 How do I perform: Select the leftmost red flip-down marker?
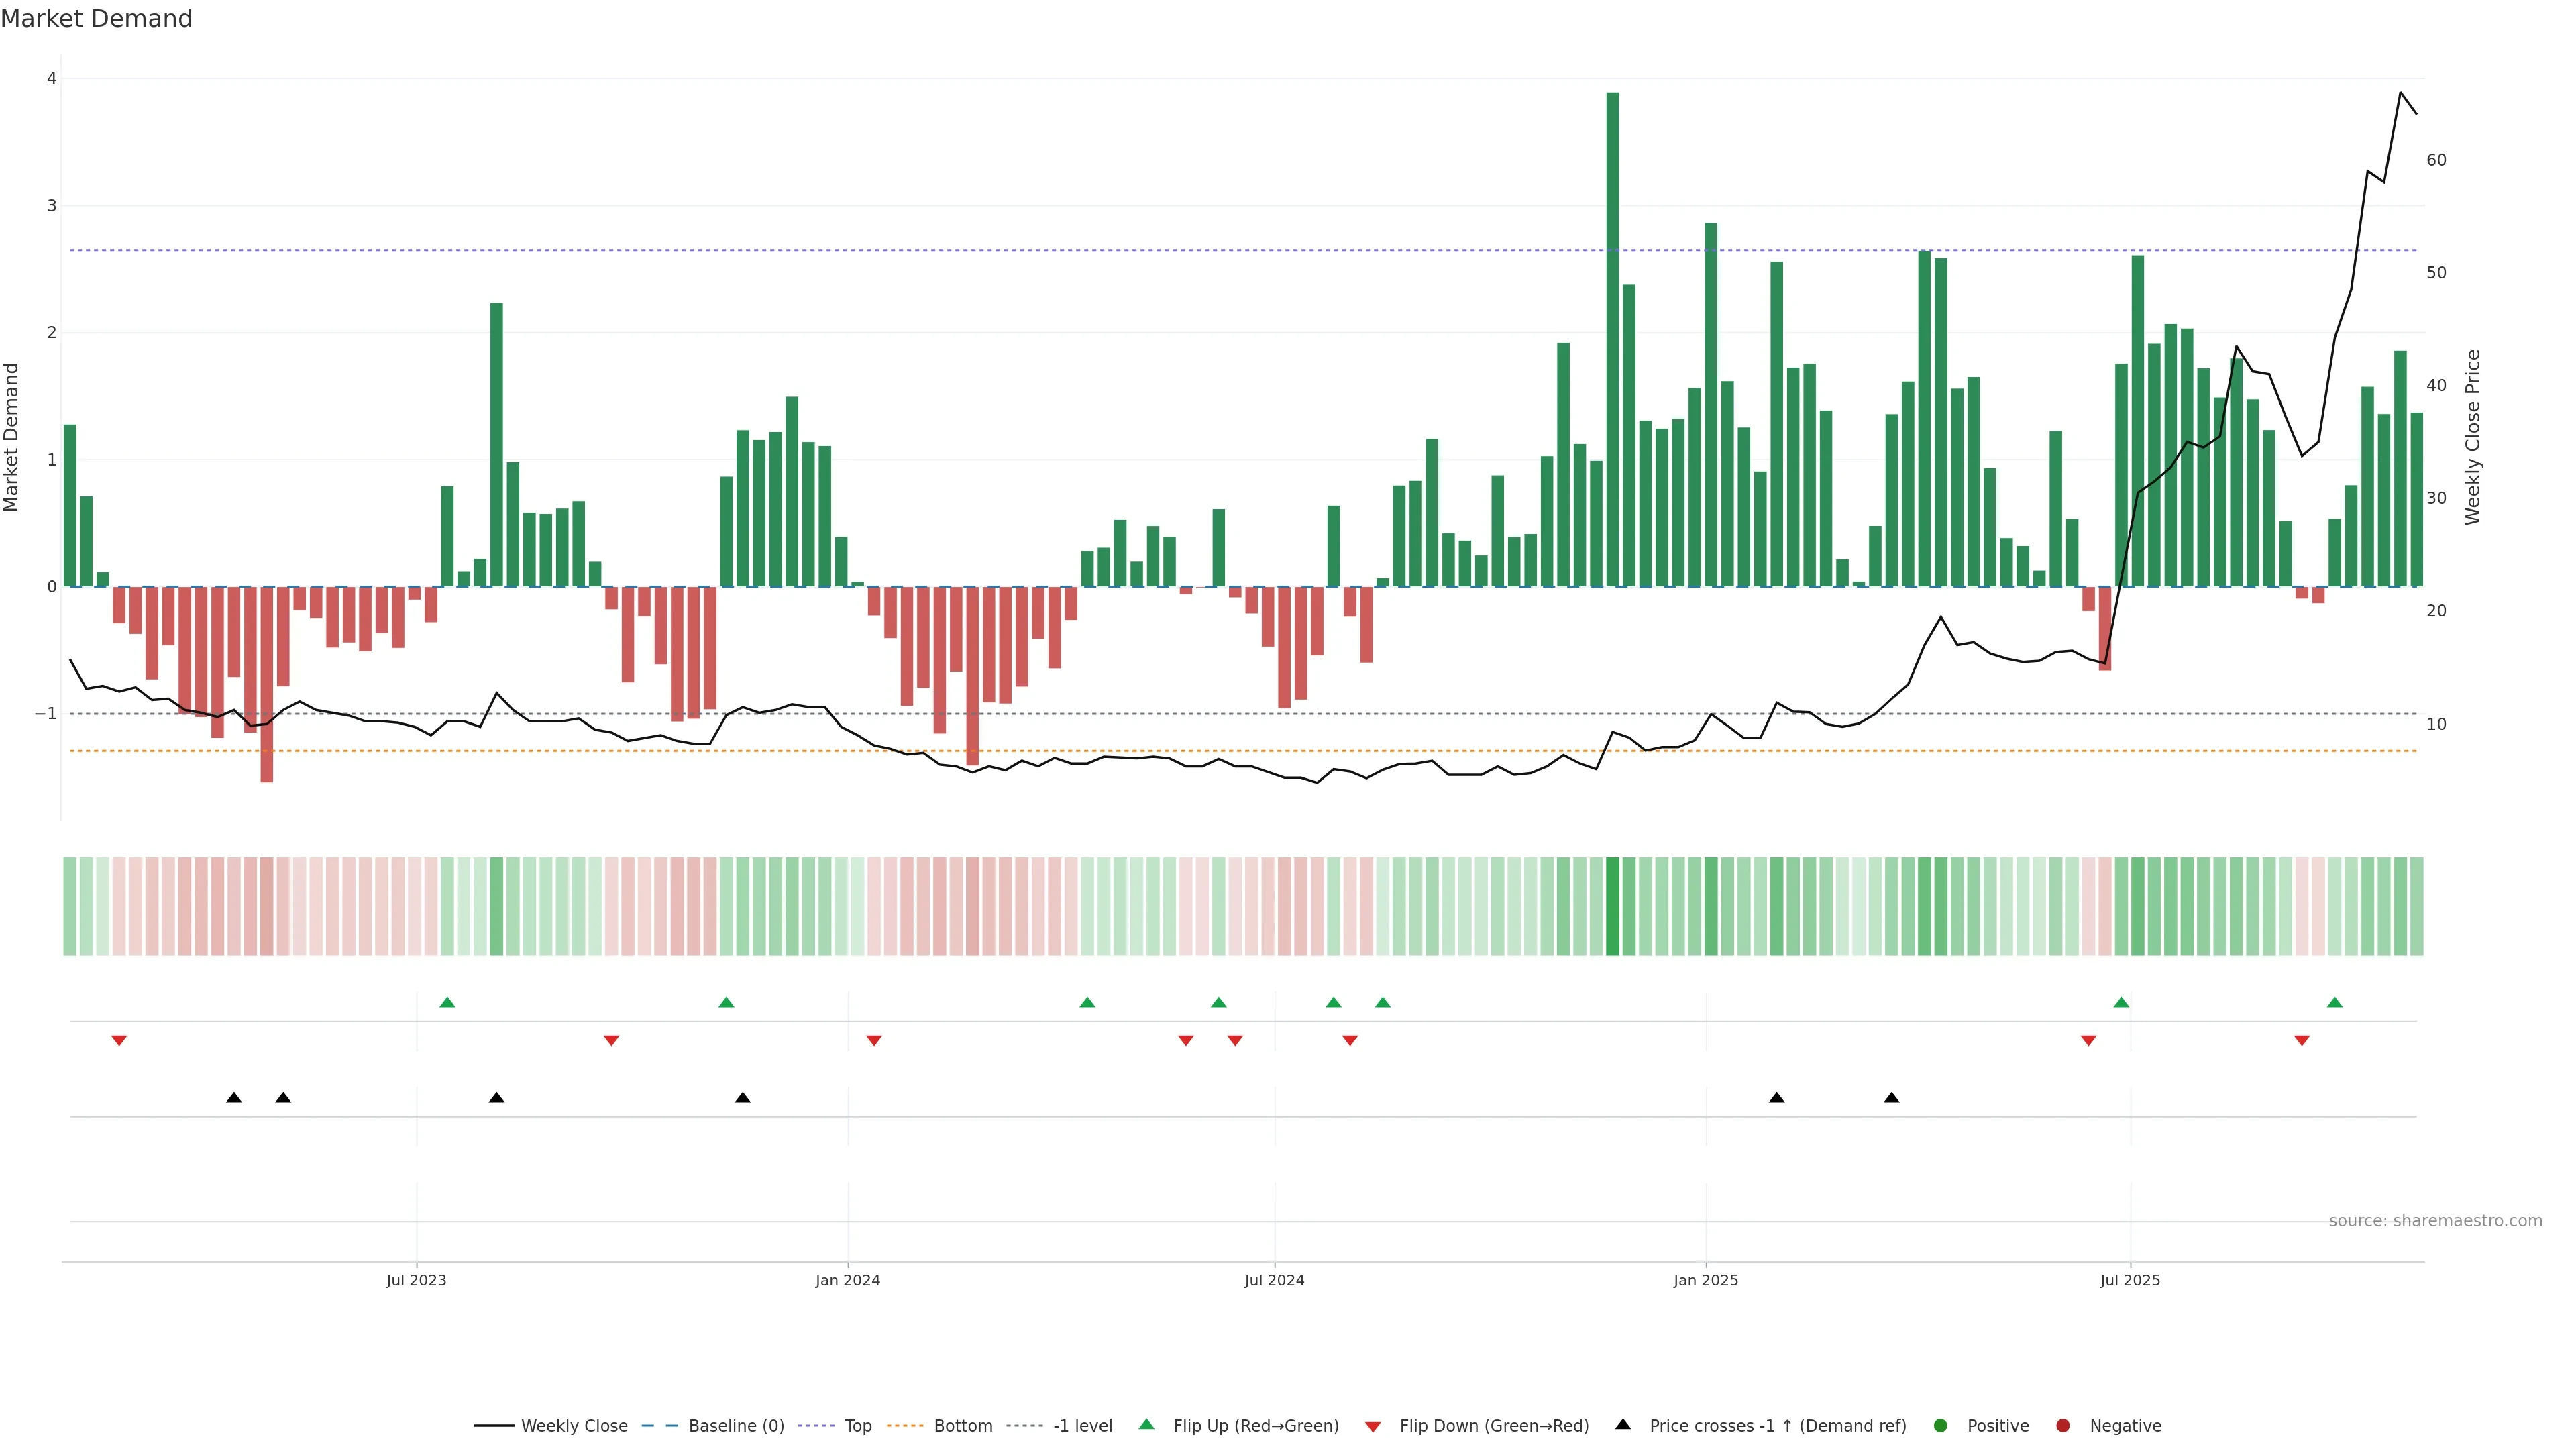point(119,1041)
